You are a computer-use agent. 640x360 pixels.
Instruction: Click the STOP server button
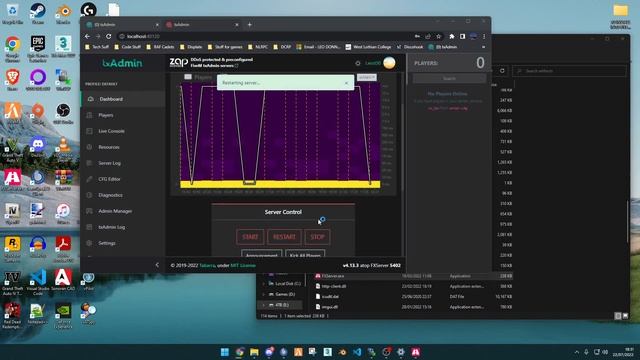click(317, 237)
